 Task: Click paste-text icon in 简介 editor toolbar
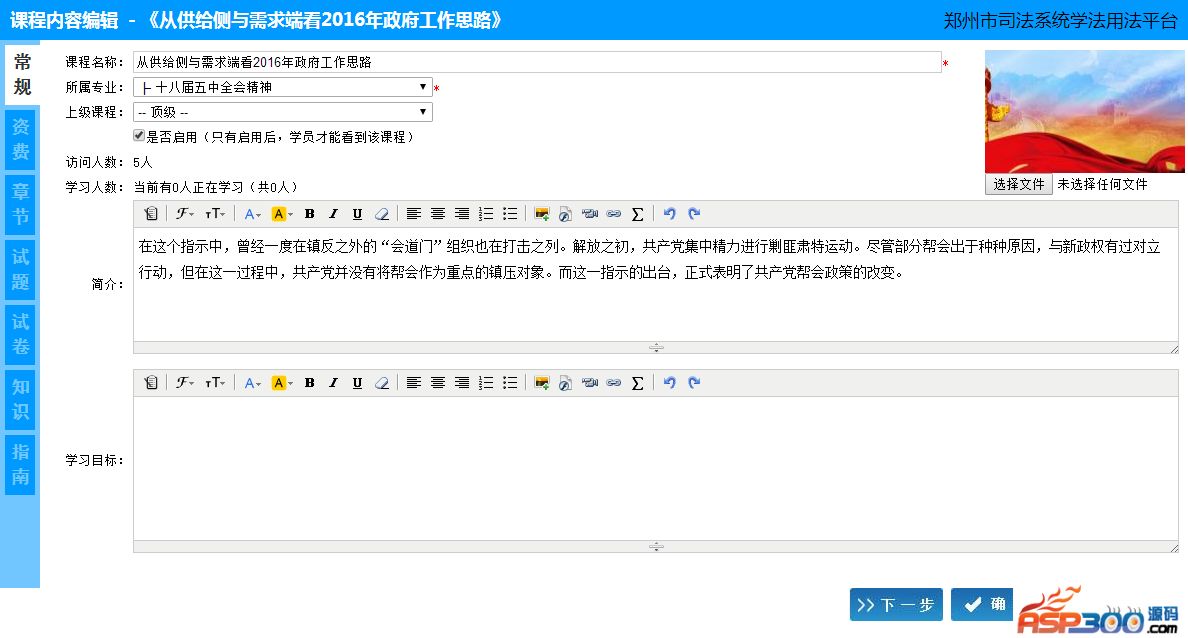pos(151,214)
